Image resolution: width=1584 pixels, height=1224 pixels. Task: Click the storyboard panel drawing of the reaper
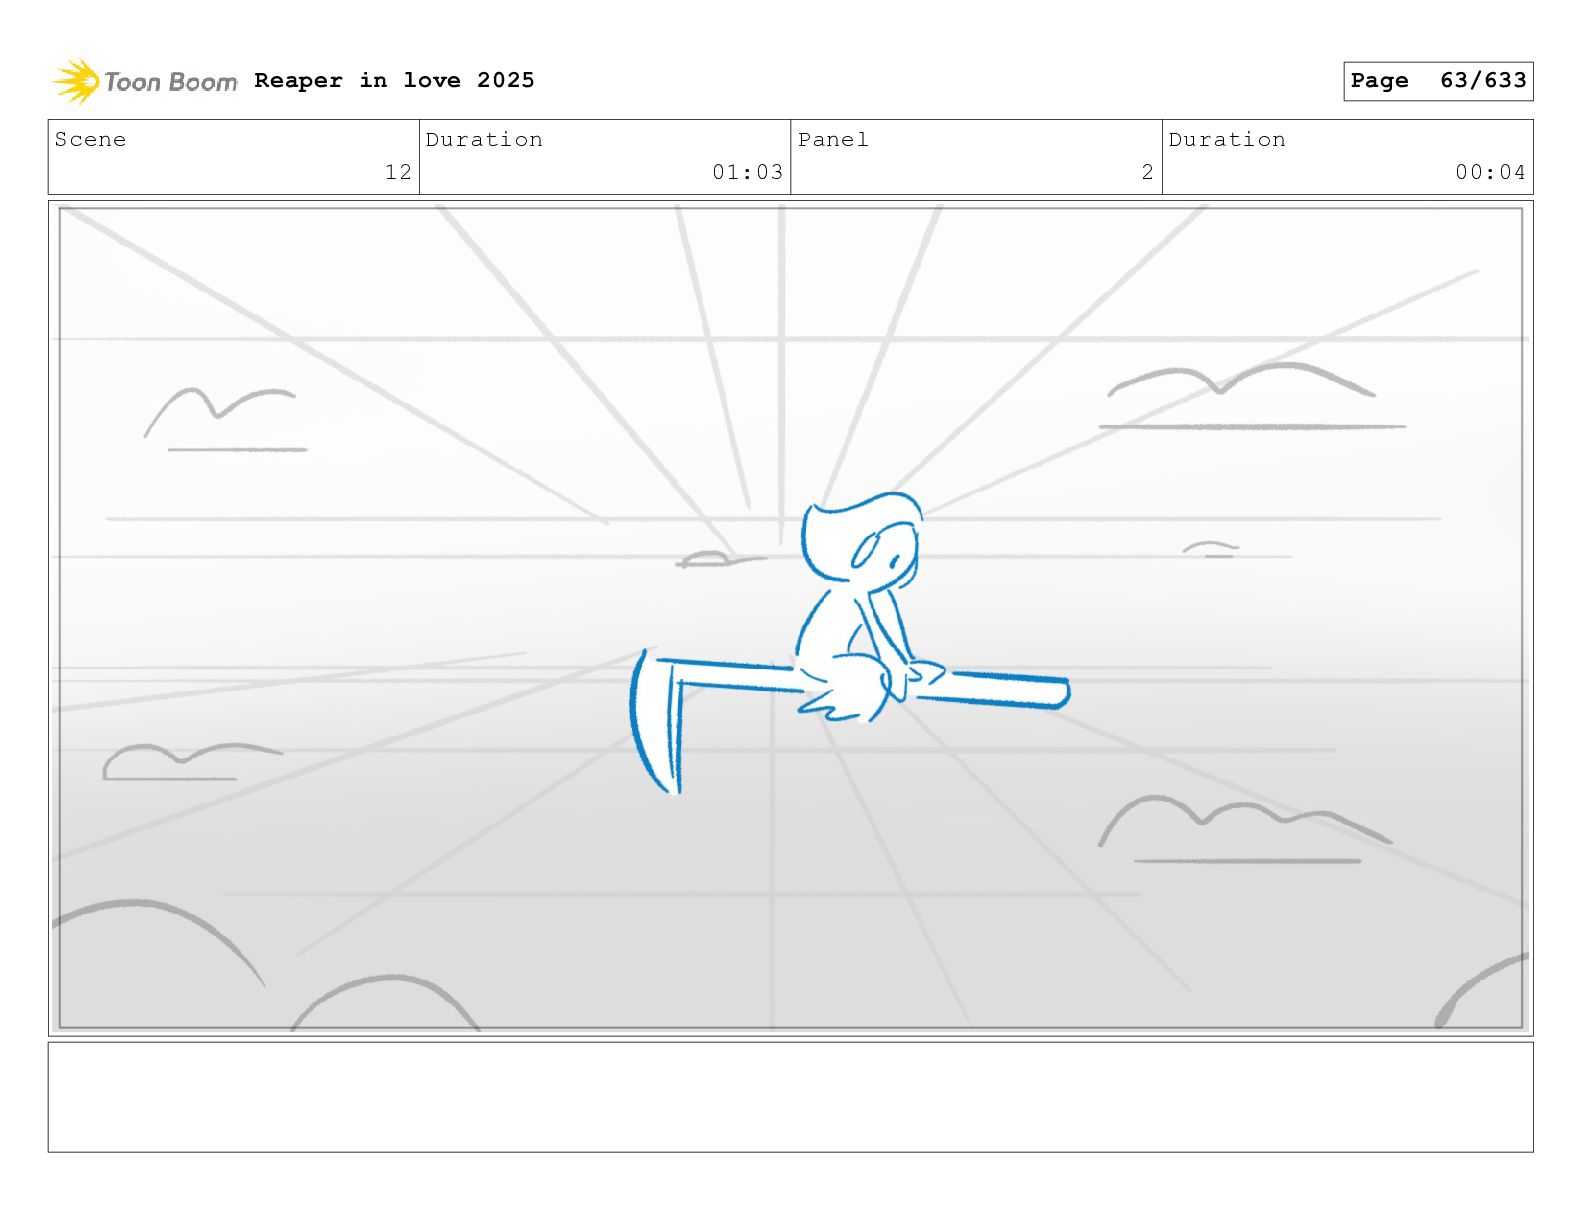point(791,618)
